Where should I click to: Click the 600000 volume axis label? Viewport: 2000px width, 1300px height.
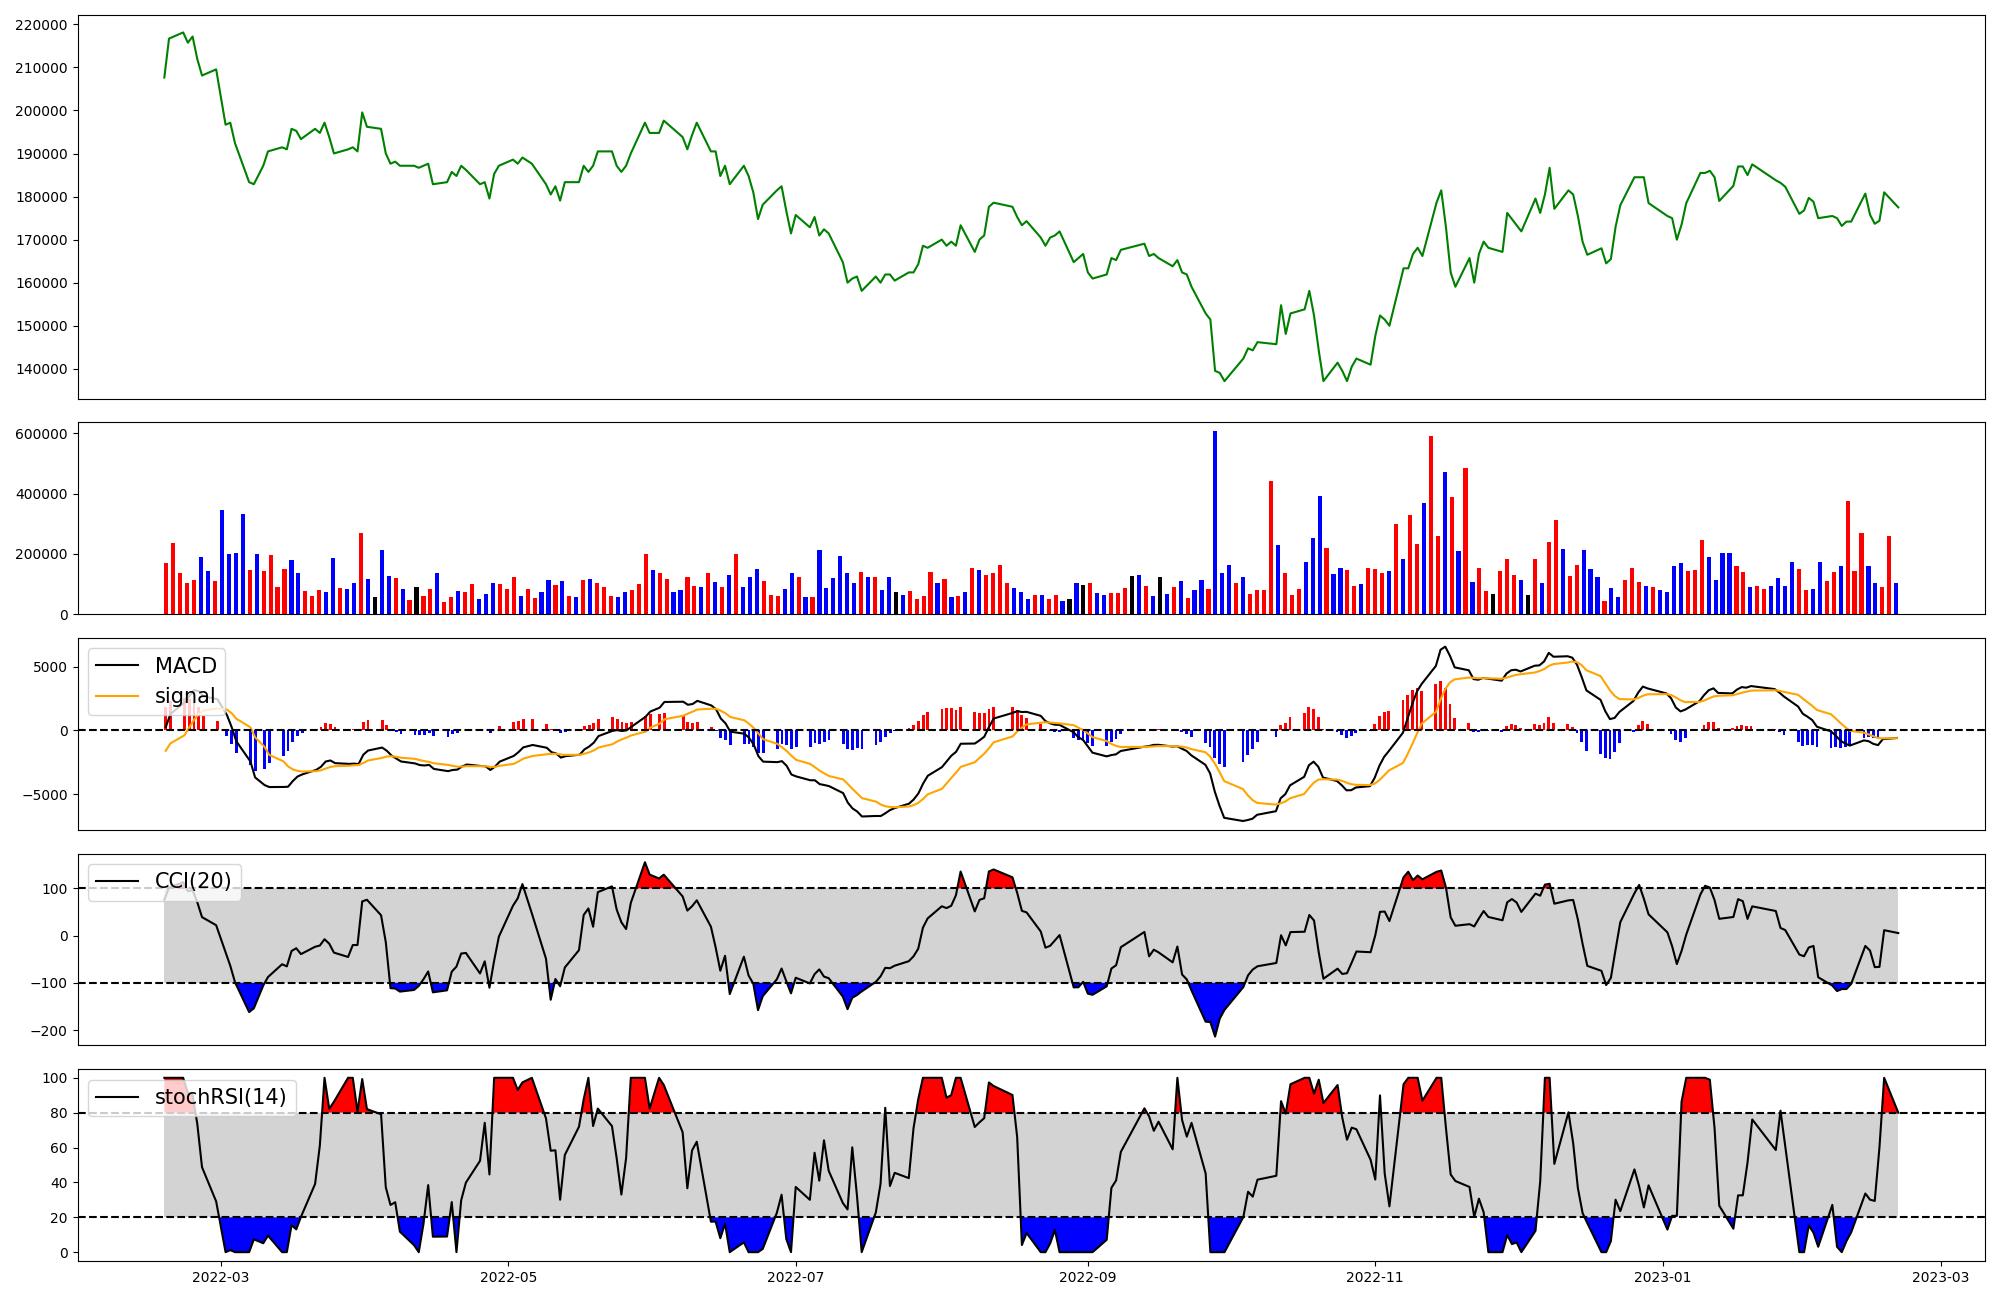tap(42, 434)
